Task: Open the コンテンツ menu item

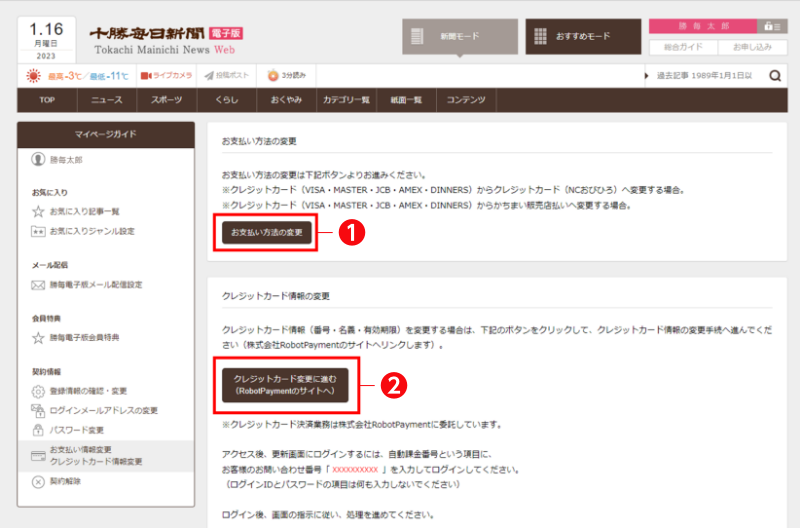Action: (466, 100)
